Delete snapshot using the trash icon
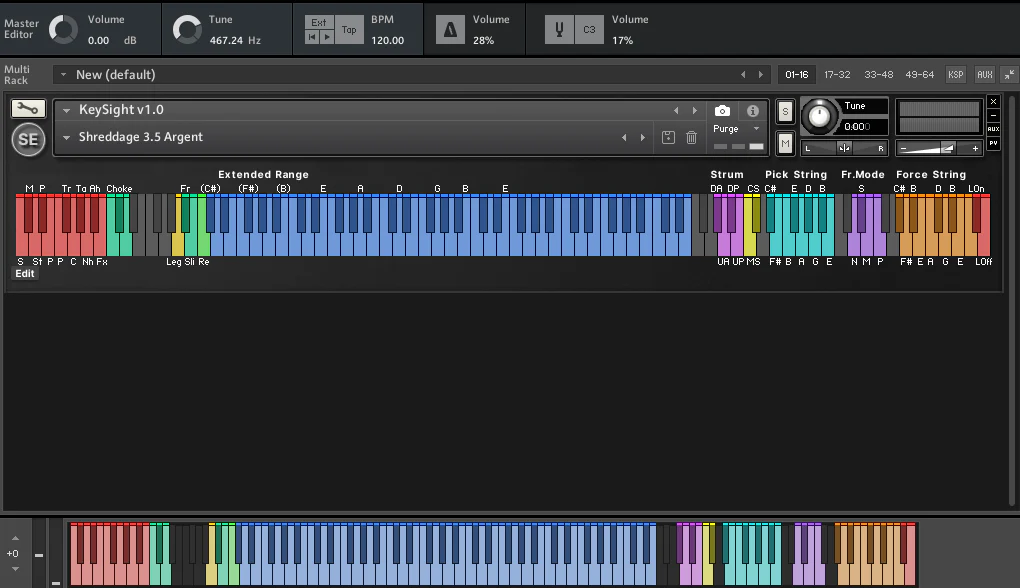Screen dimensions: 1020x588 tap(691, 137)
